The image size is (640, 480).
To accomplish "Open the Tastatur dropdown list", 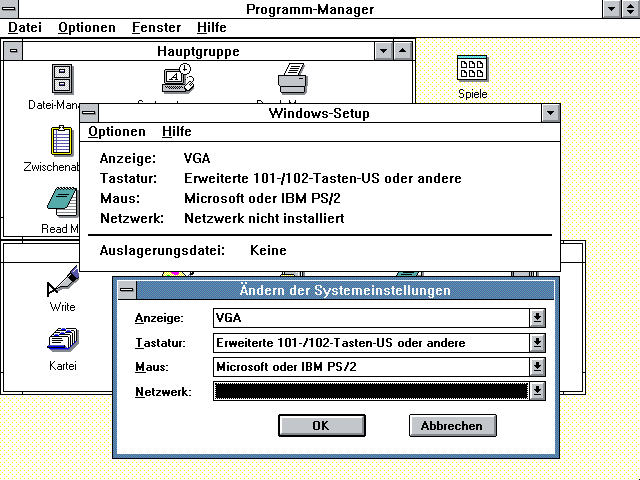I will click(537, 343).
